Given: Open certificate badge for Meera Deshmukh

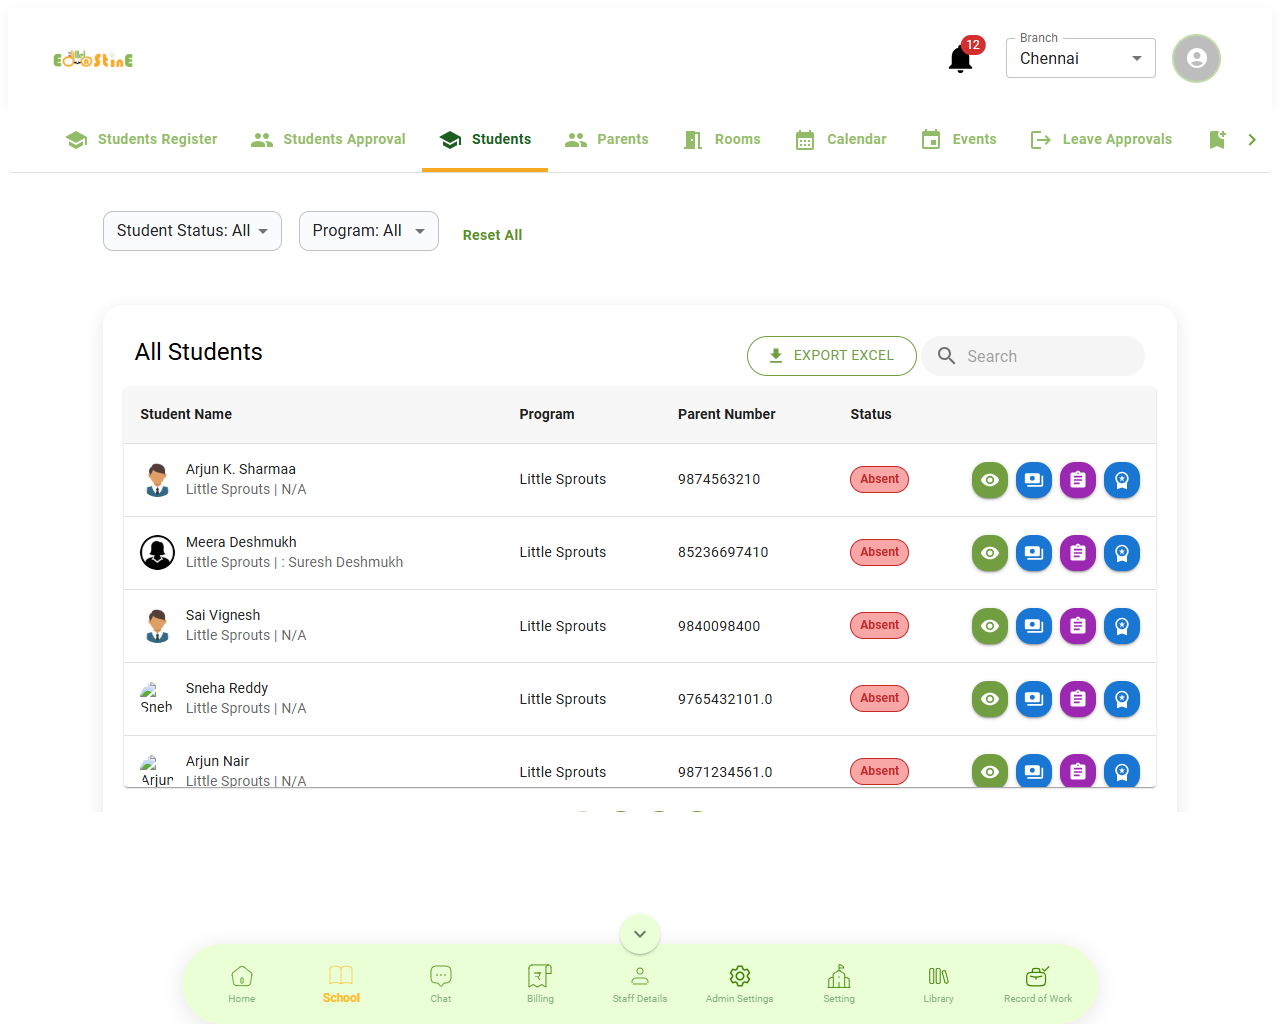Looking at the screenshot, I should coord(1122,553).
